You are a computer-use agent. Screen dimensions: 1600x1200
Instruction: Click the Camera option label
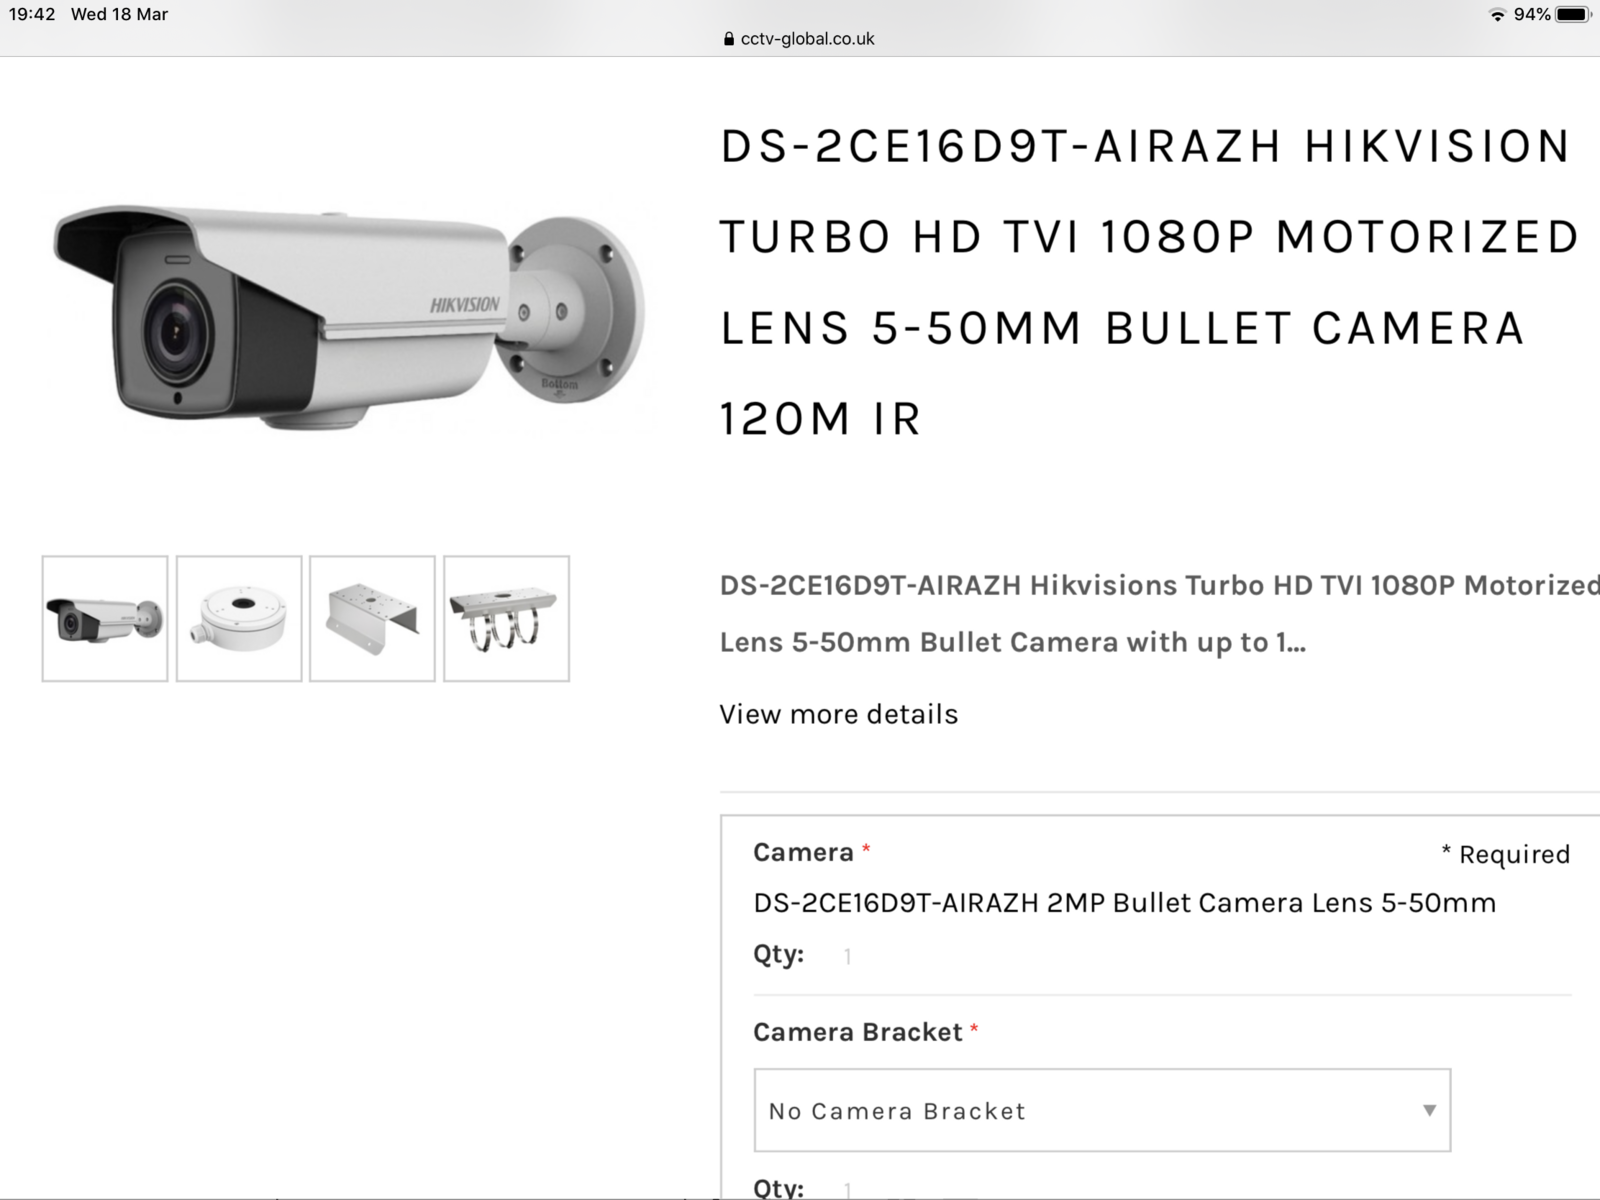[803, 852]
